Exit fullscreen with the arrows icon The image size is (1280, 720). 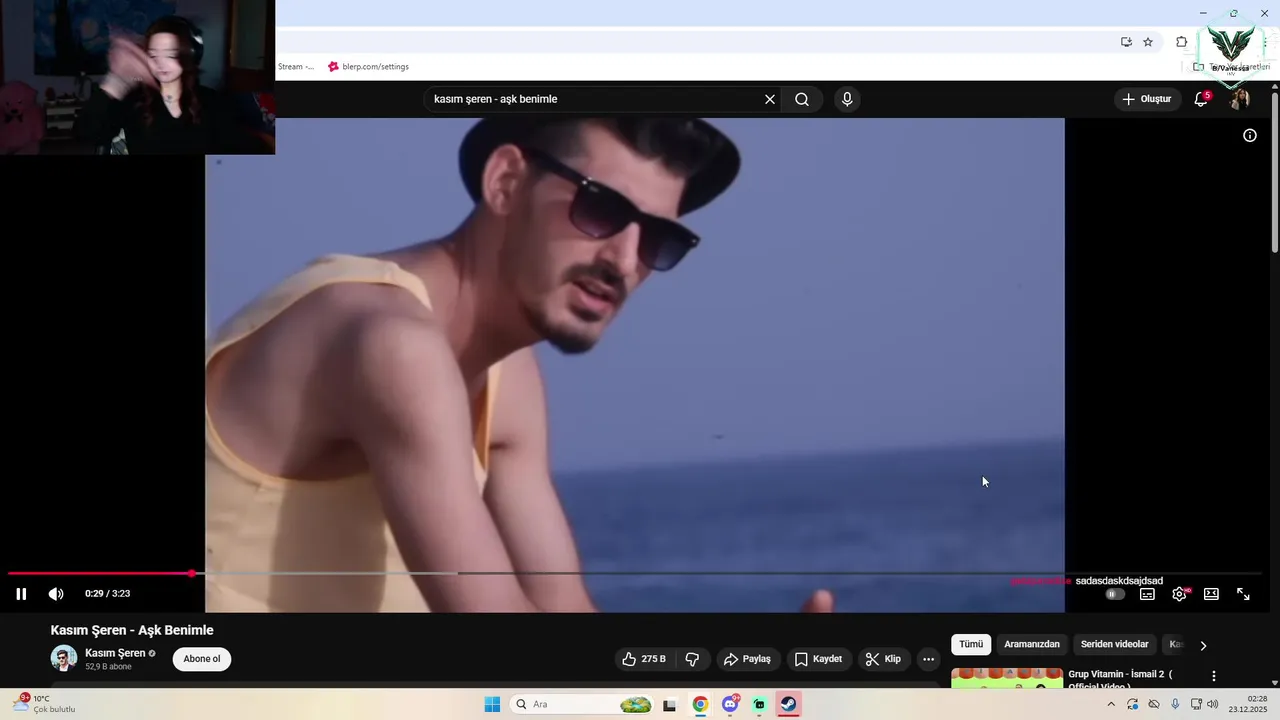coord(1243,594)
